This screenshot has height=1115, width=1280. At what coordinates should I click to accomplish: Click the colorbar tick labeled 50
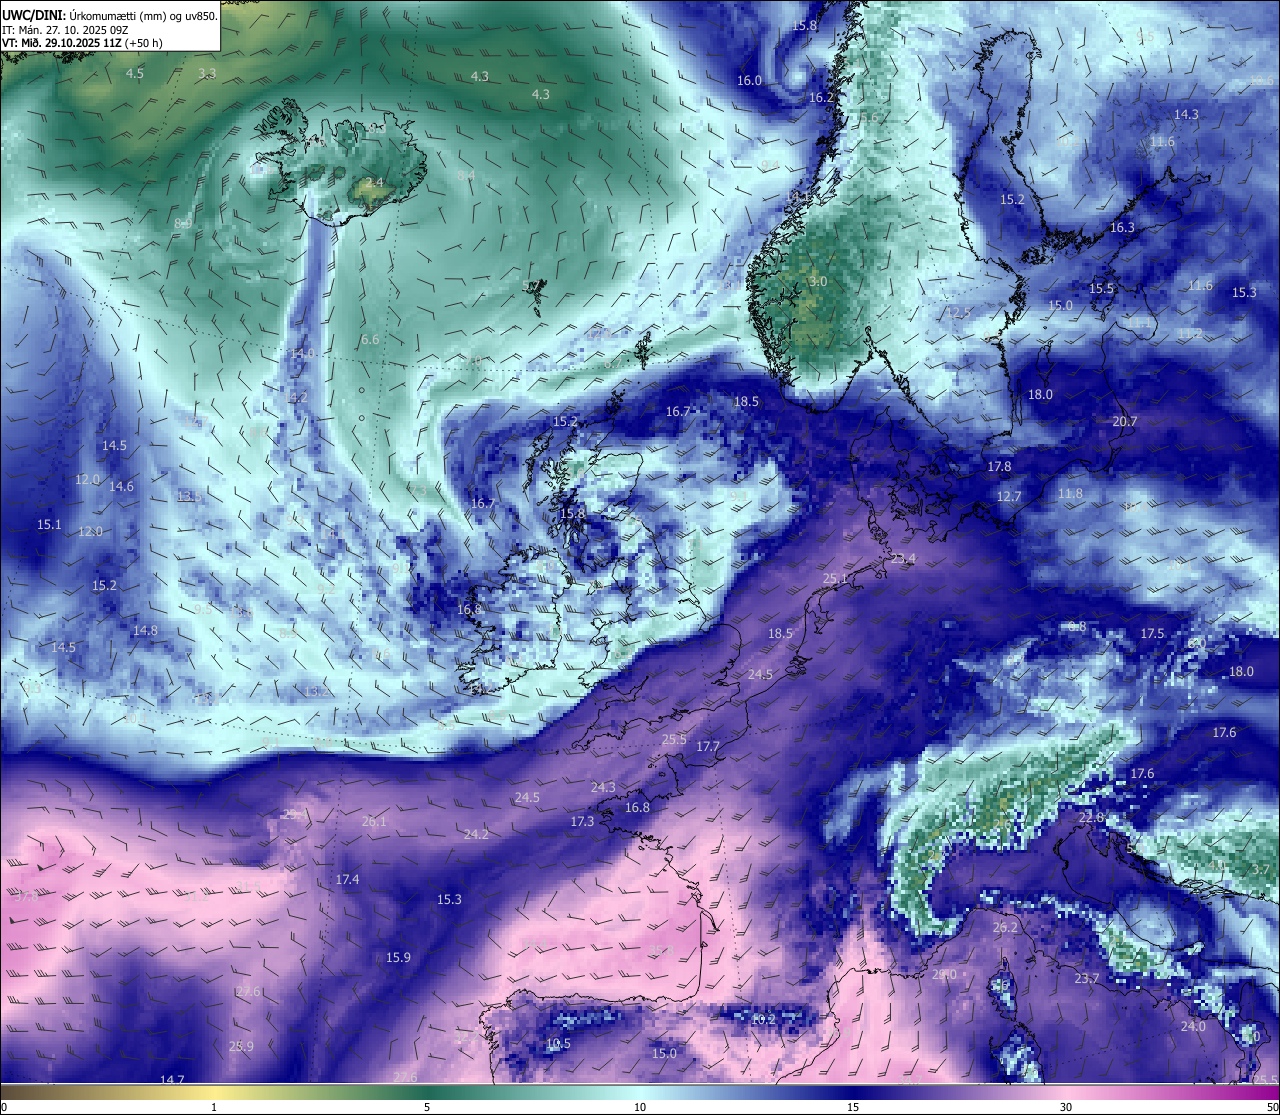tap(1271, 1107)
